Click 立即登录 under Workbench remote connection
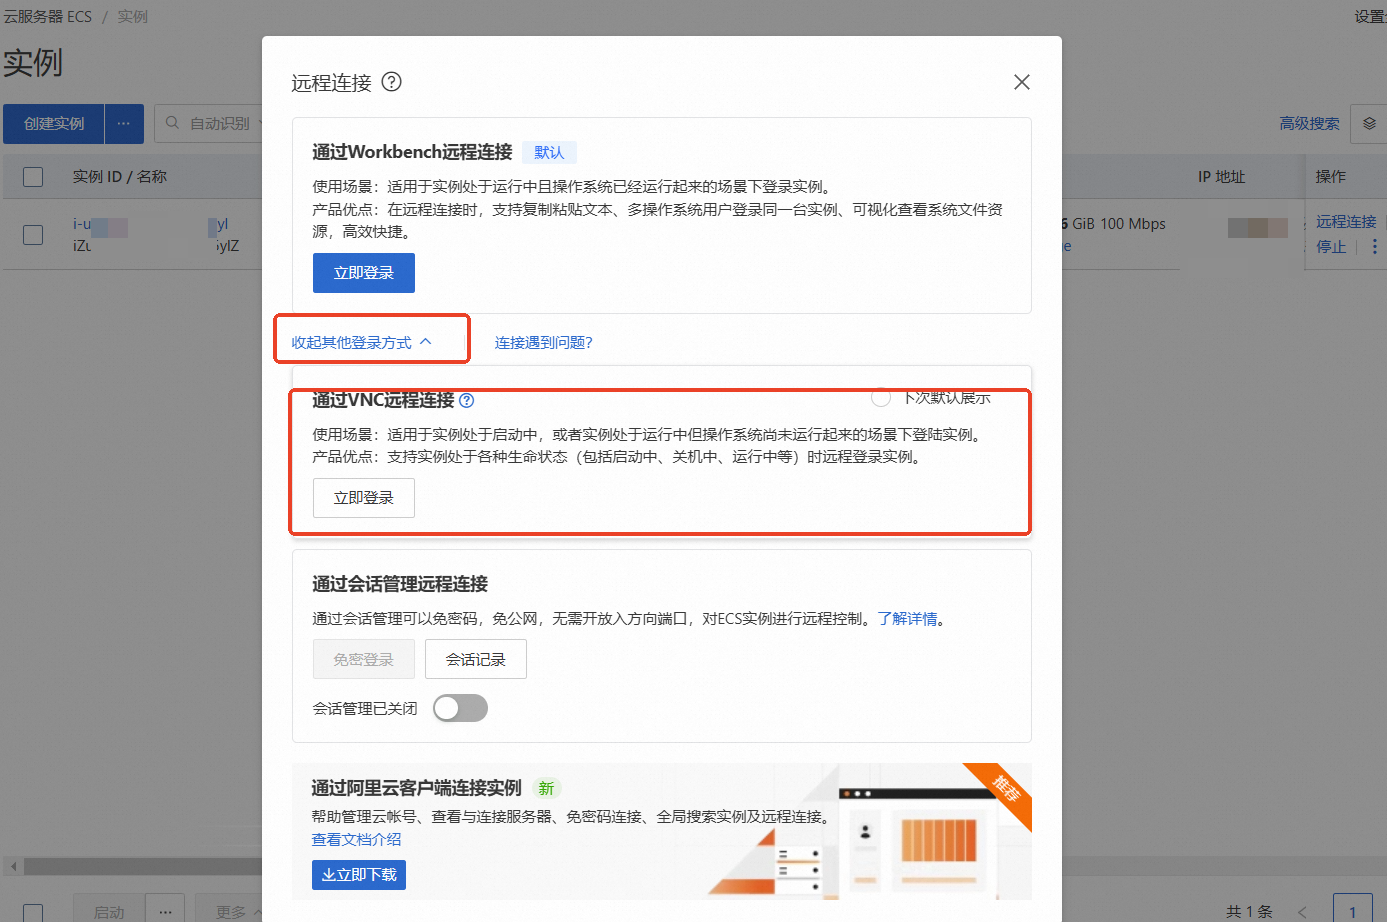The height and width of the screenshot is (922, 1387). point(364,273)
